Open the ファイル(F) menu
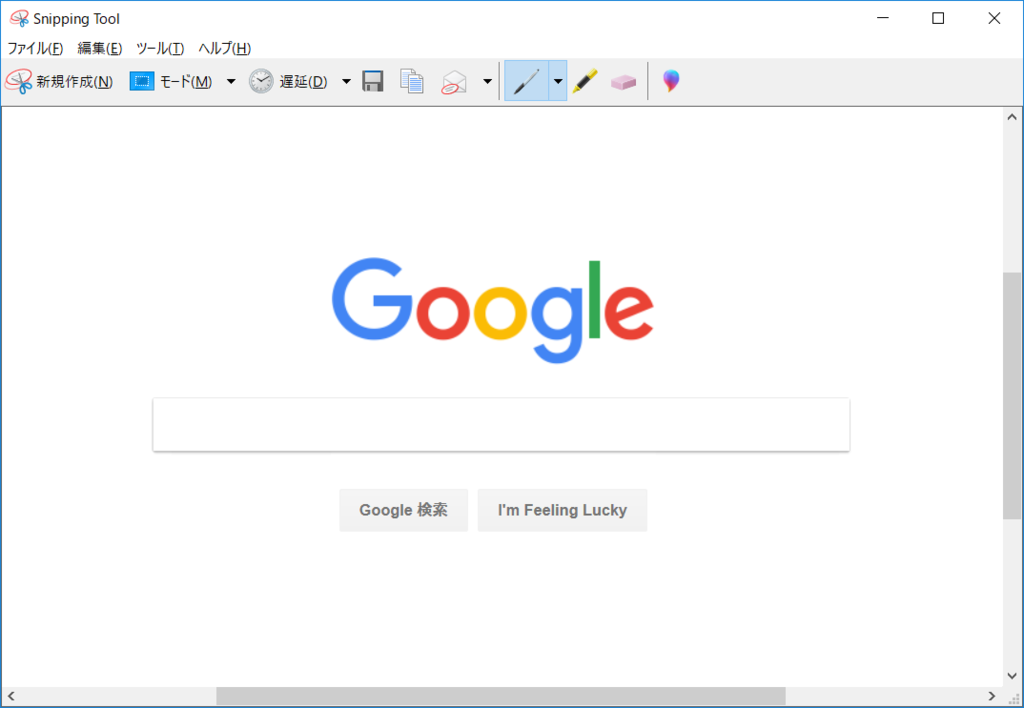This screenshot has height=708, width=1024. [x=35, y=48]
